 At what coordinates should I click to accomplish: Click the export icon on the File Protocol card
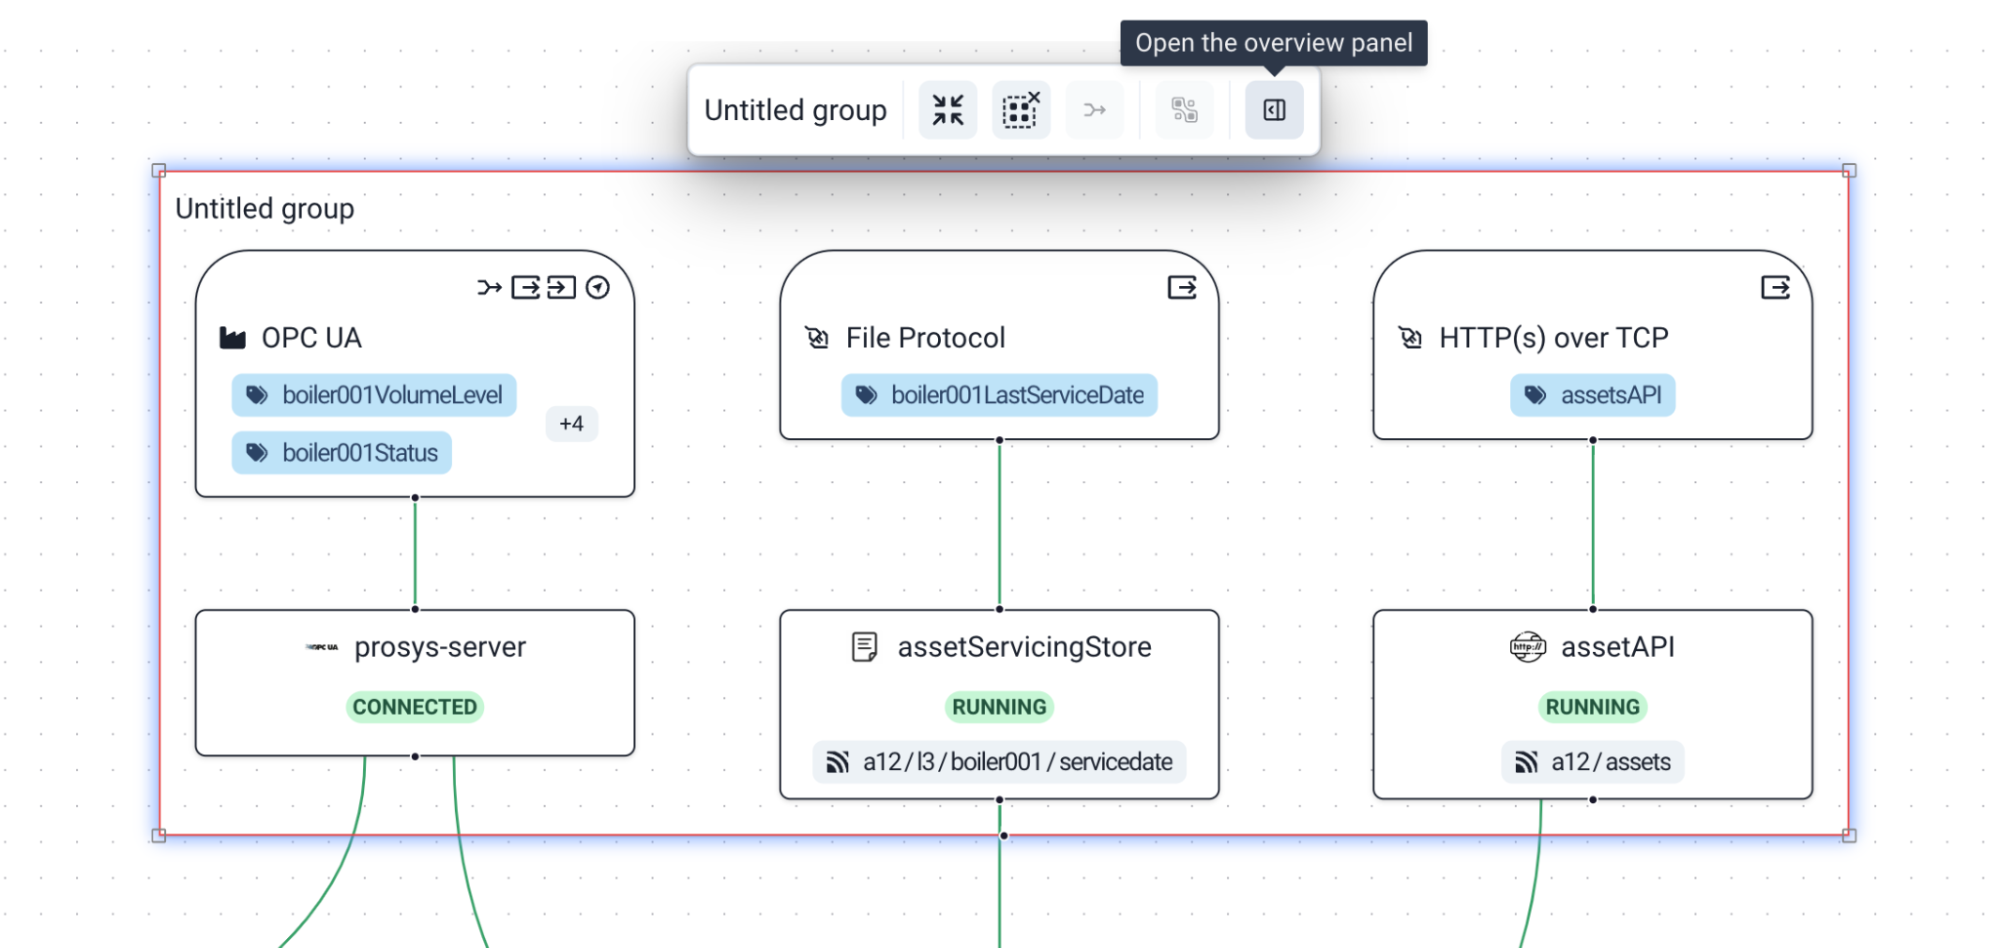tap(1183, 287)
